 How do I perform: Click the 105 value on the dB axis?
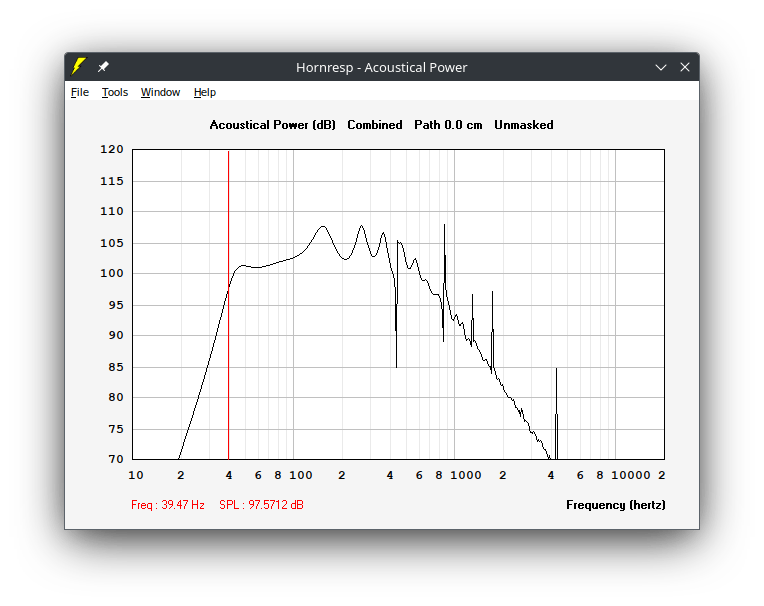[112, 243]
